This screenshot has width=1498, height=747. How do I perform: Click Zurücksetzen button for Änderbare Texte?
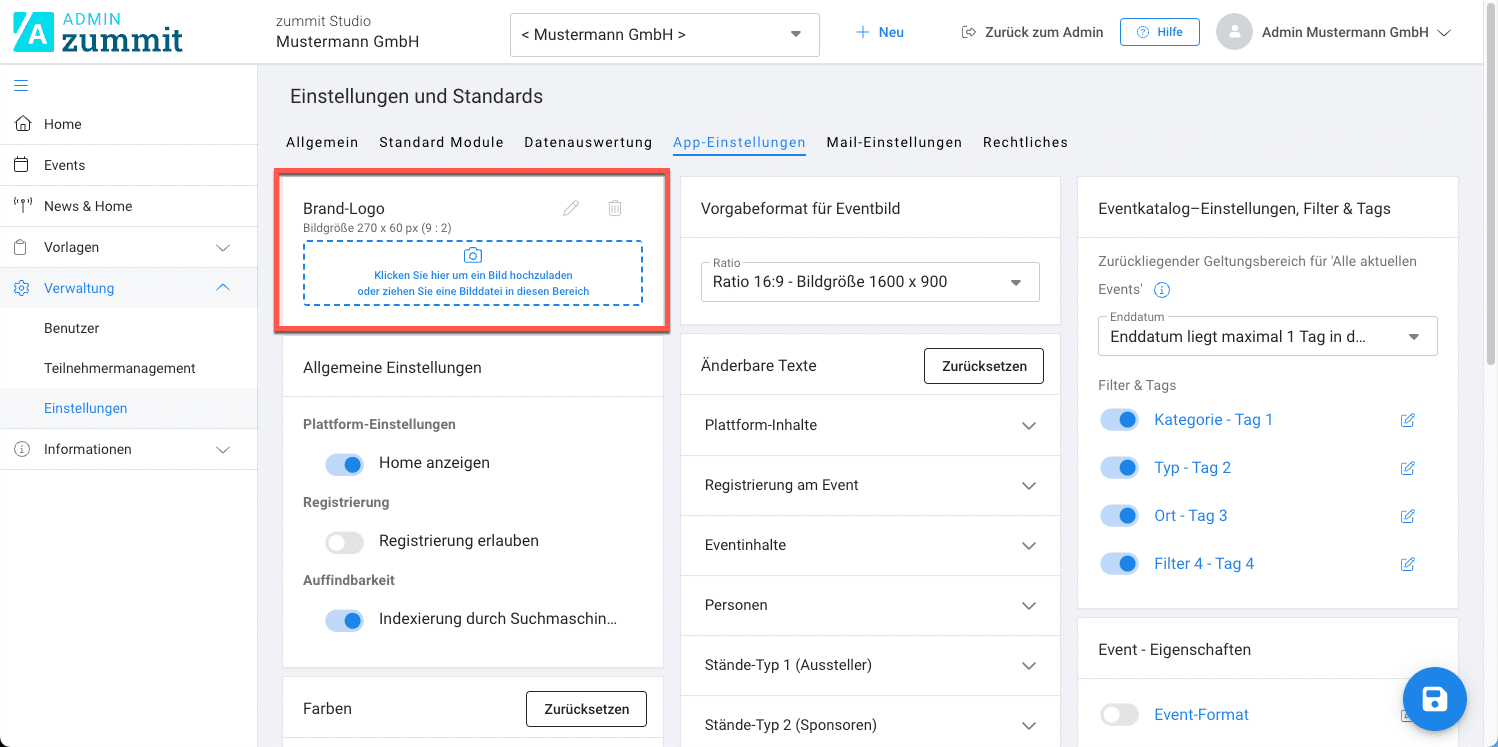tap(983, 366)
